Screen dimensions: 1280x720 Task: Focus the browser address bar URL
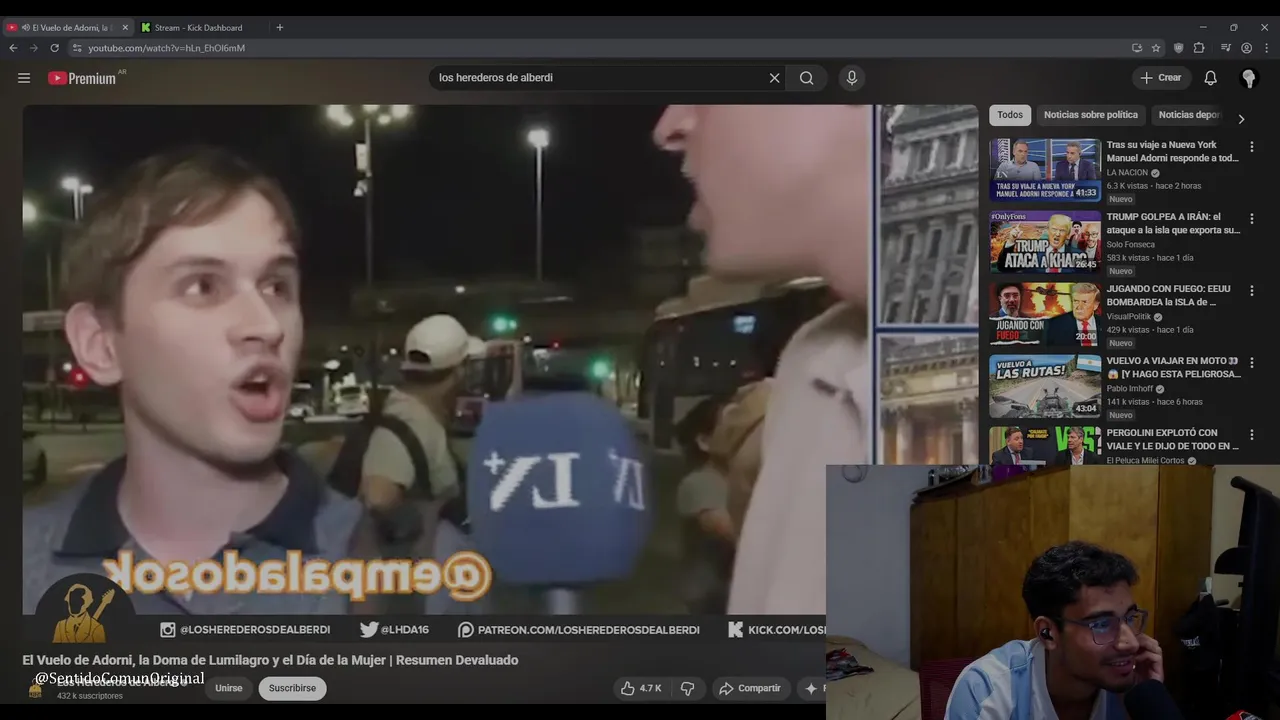[x=166, y=48]
